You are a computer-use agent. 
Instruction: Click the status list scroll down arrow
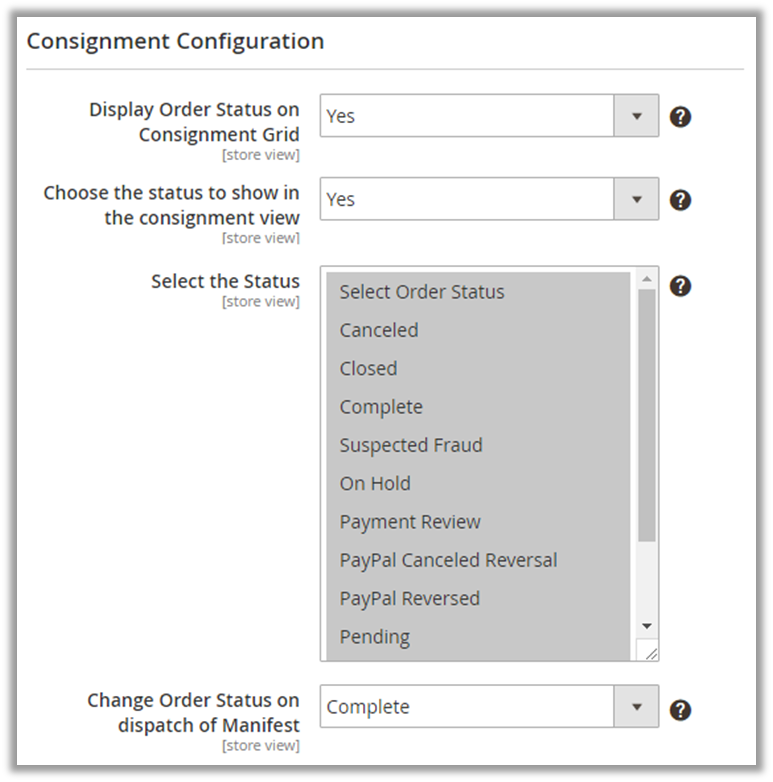pos(647,626)
